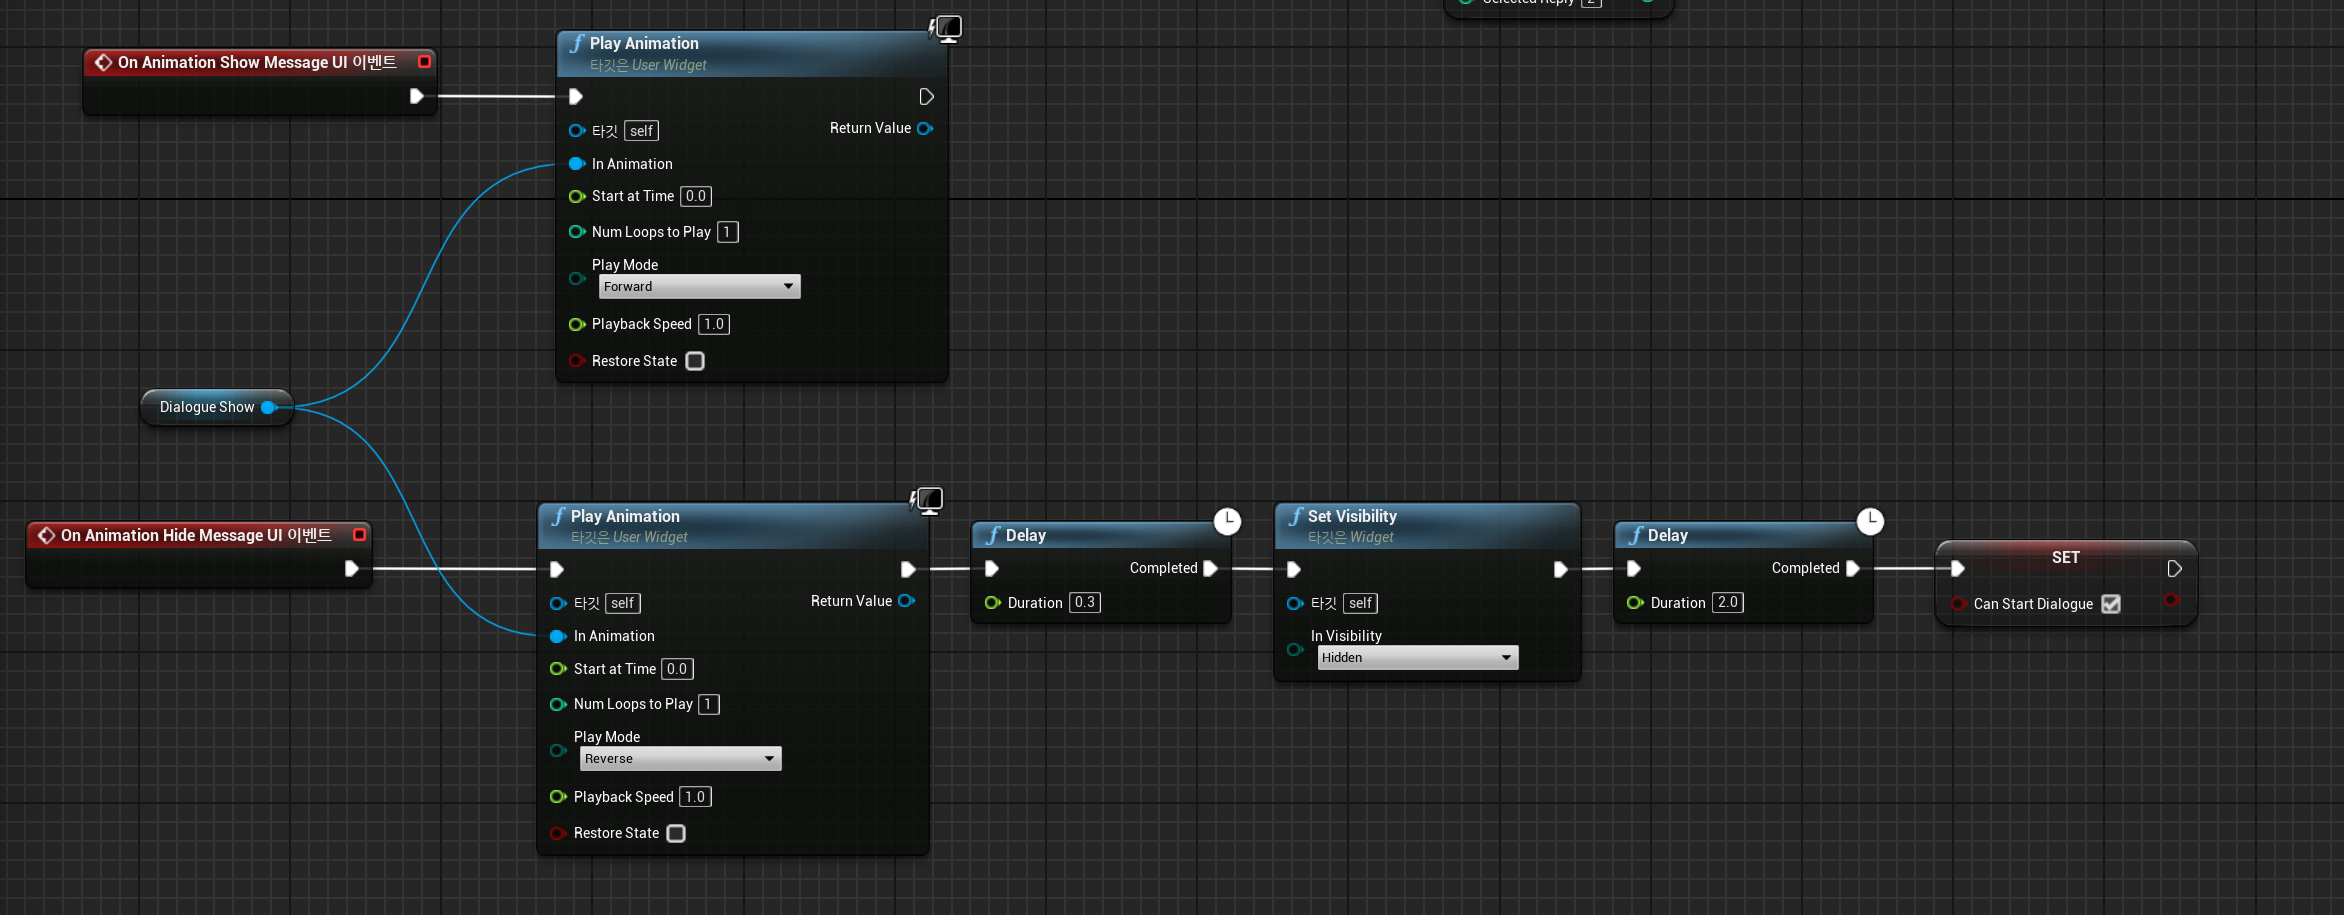Click red stop icon on On Animation Show Message UI

pos(424,61)
